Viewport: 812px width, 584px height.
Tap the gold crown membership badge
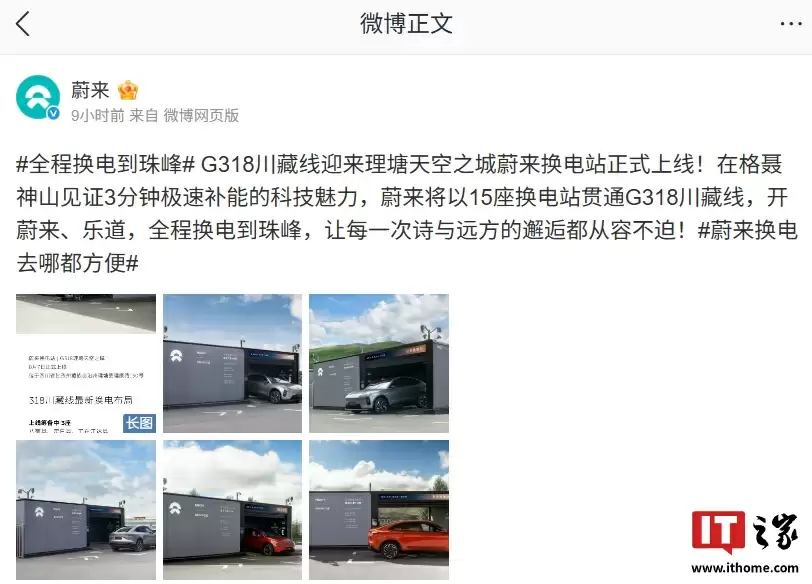[x=128, y=91]
